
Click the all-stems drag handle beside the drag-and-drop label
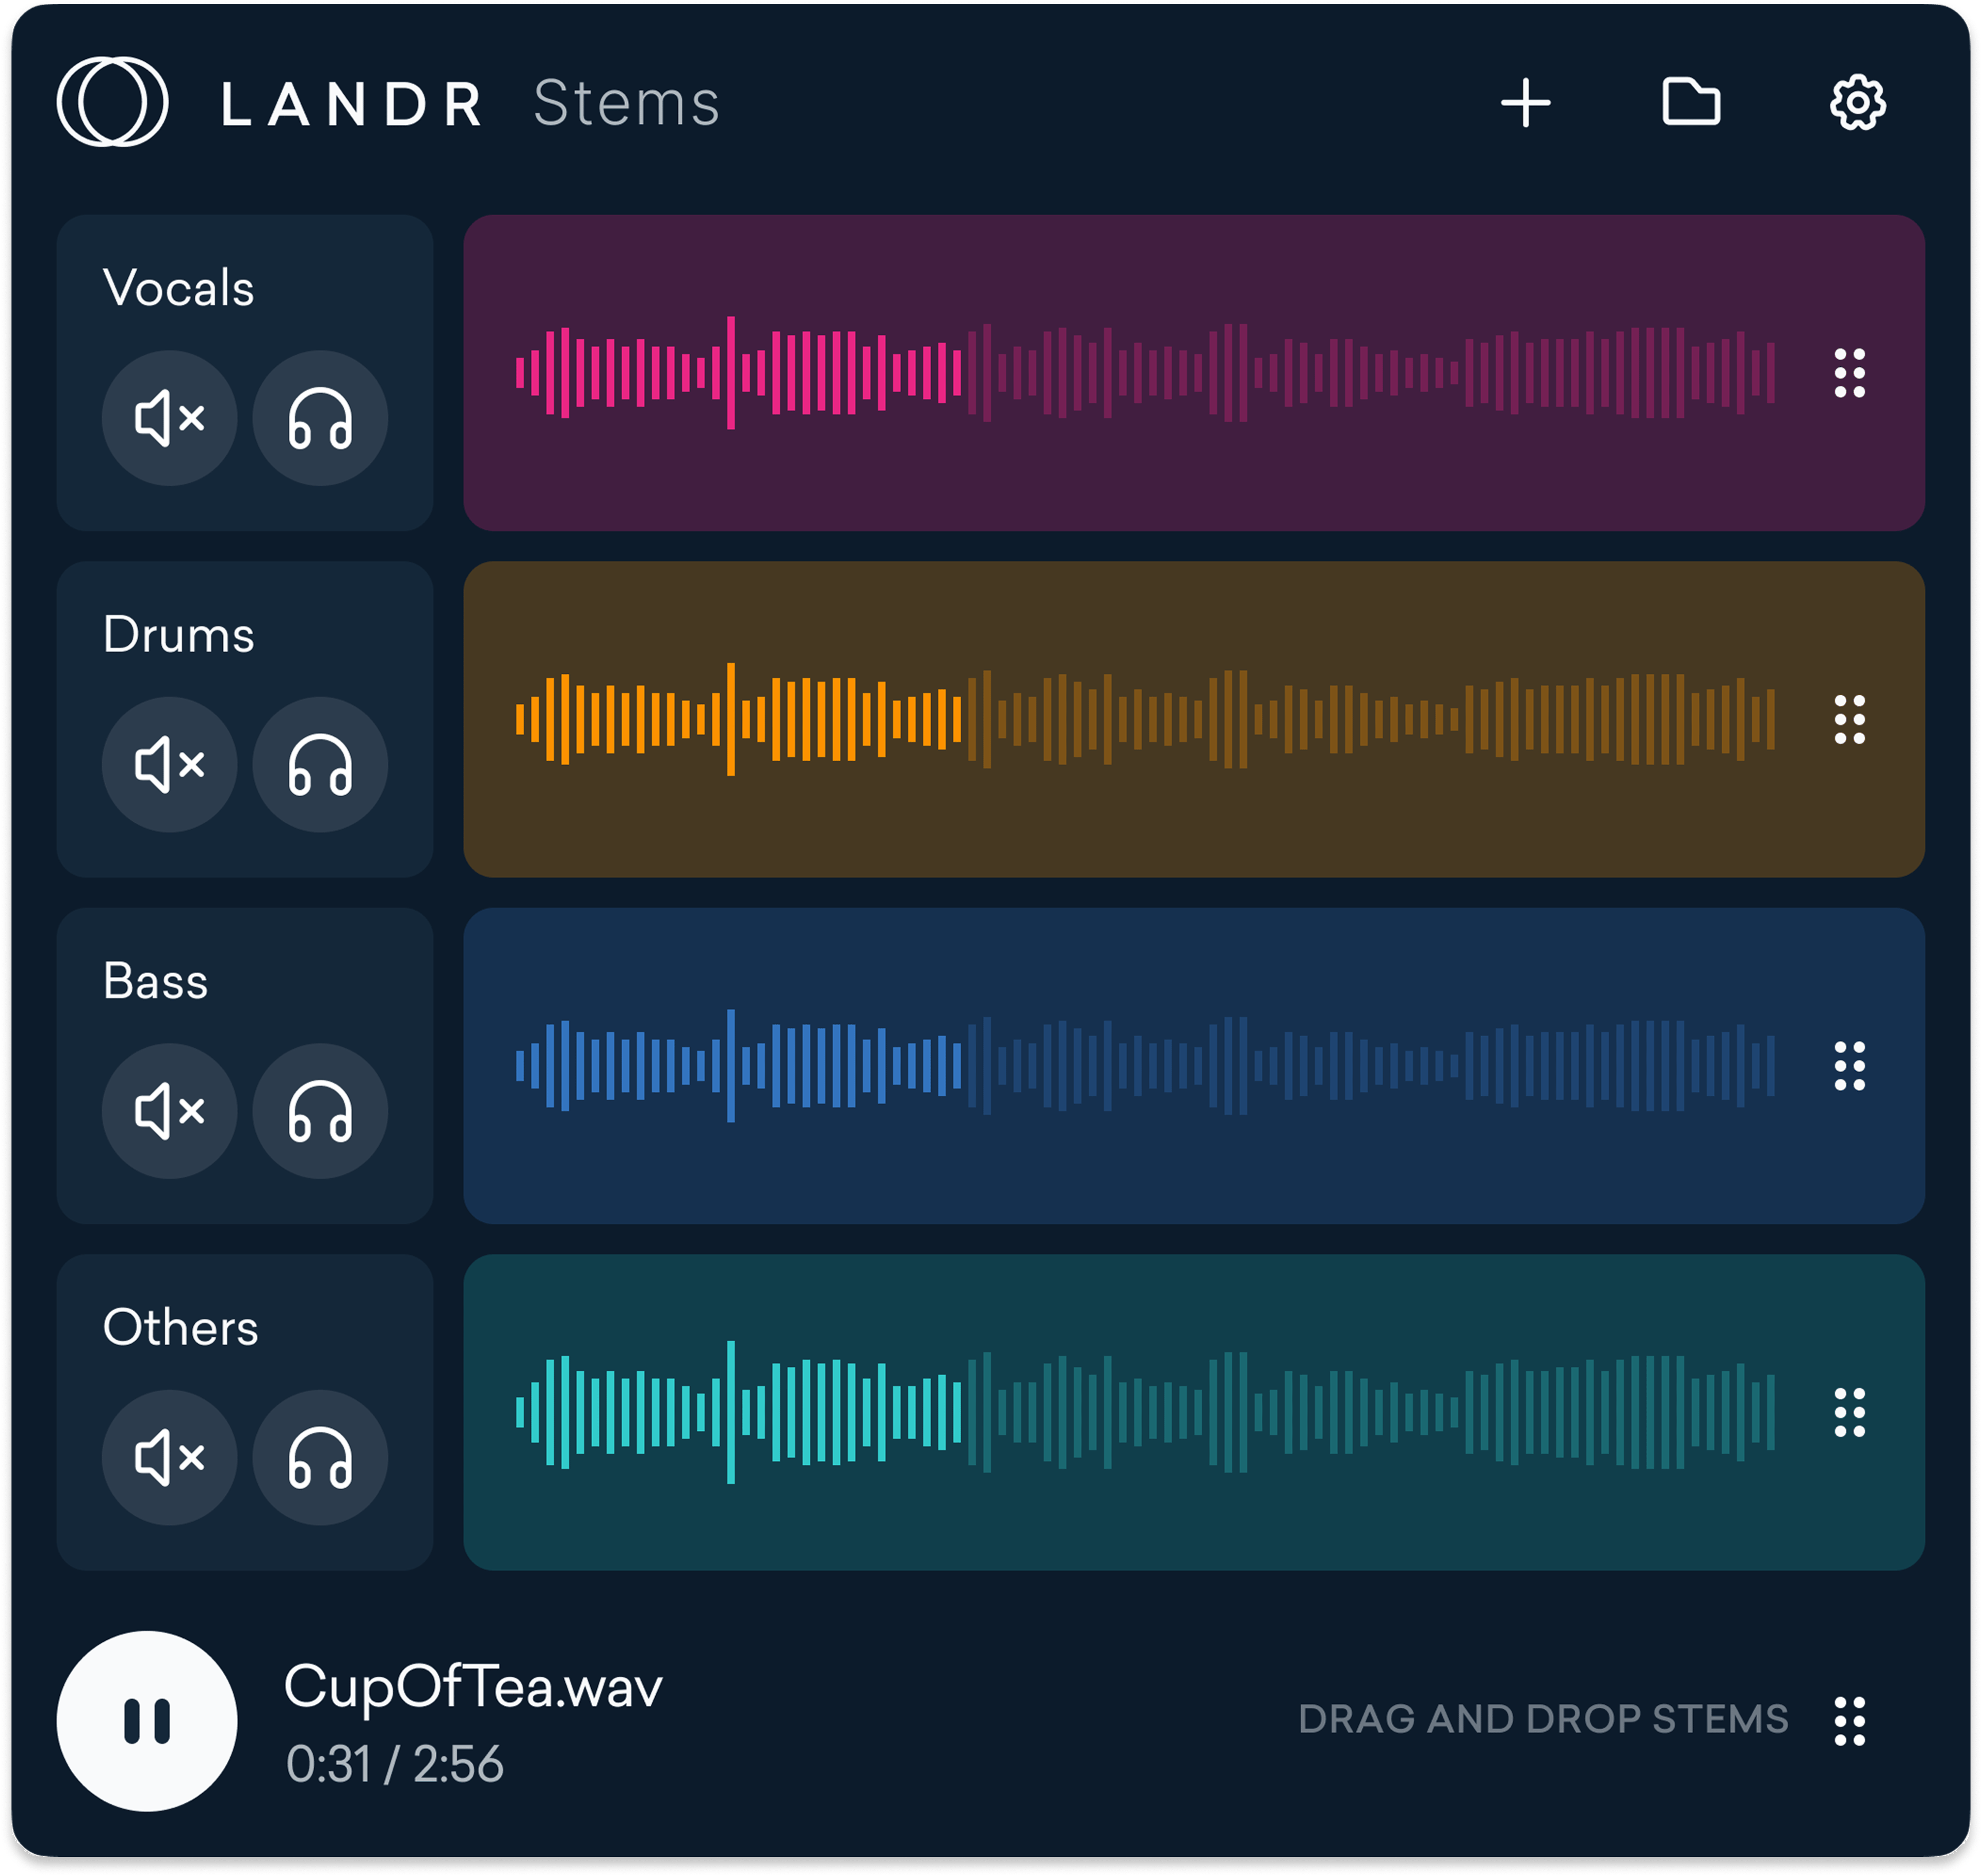pos(1849,1722)
